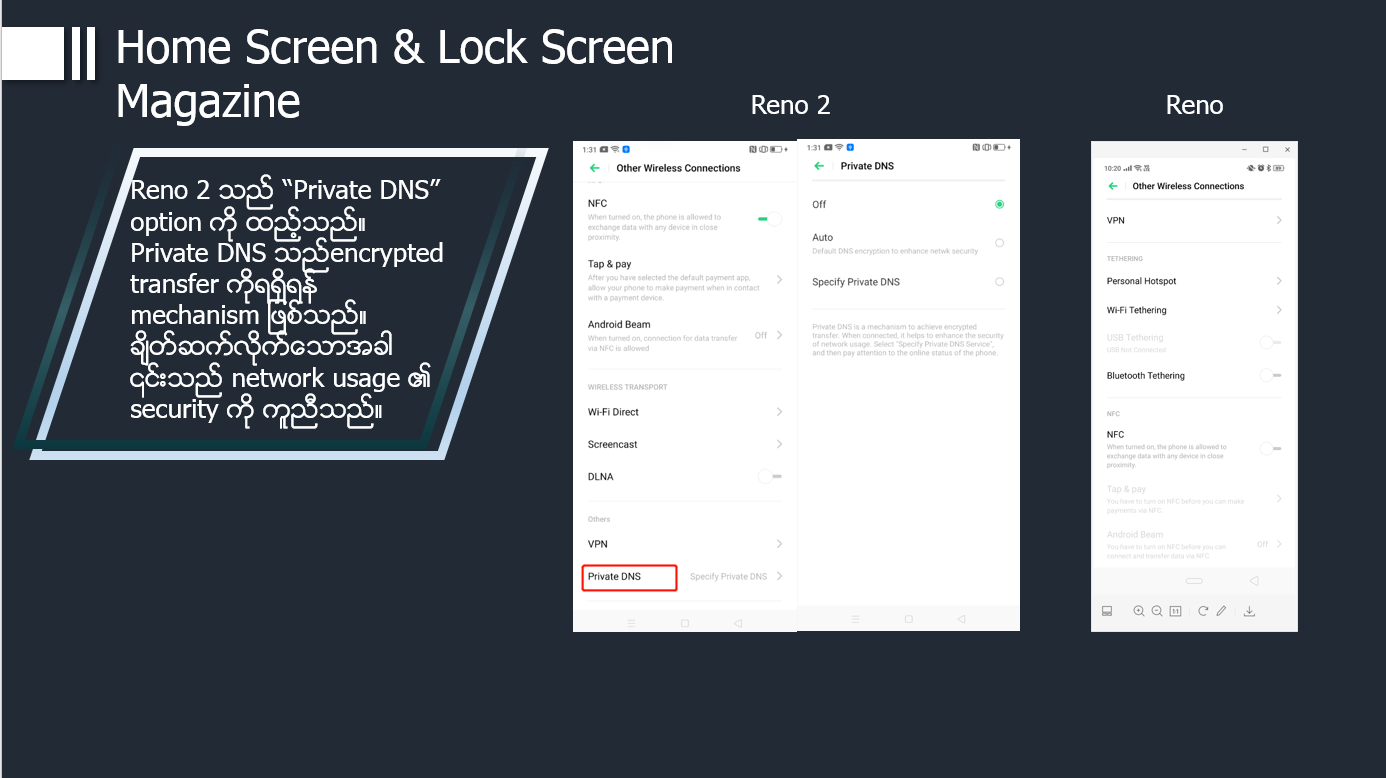Toggle the green enabled NFC switch
1386x778 pixels.
click(x=770, y=217)
